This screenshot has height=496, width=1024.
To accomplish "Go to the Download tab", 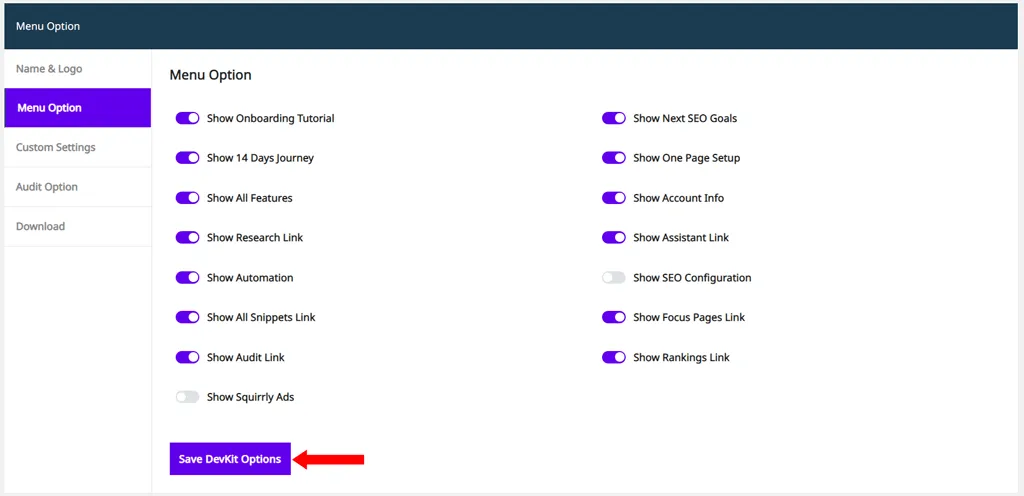I will click(78, 226).
